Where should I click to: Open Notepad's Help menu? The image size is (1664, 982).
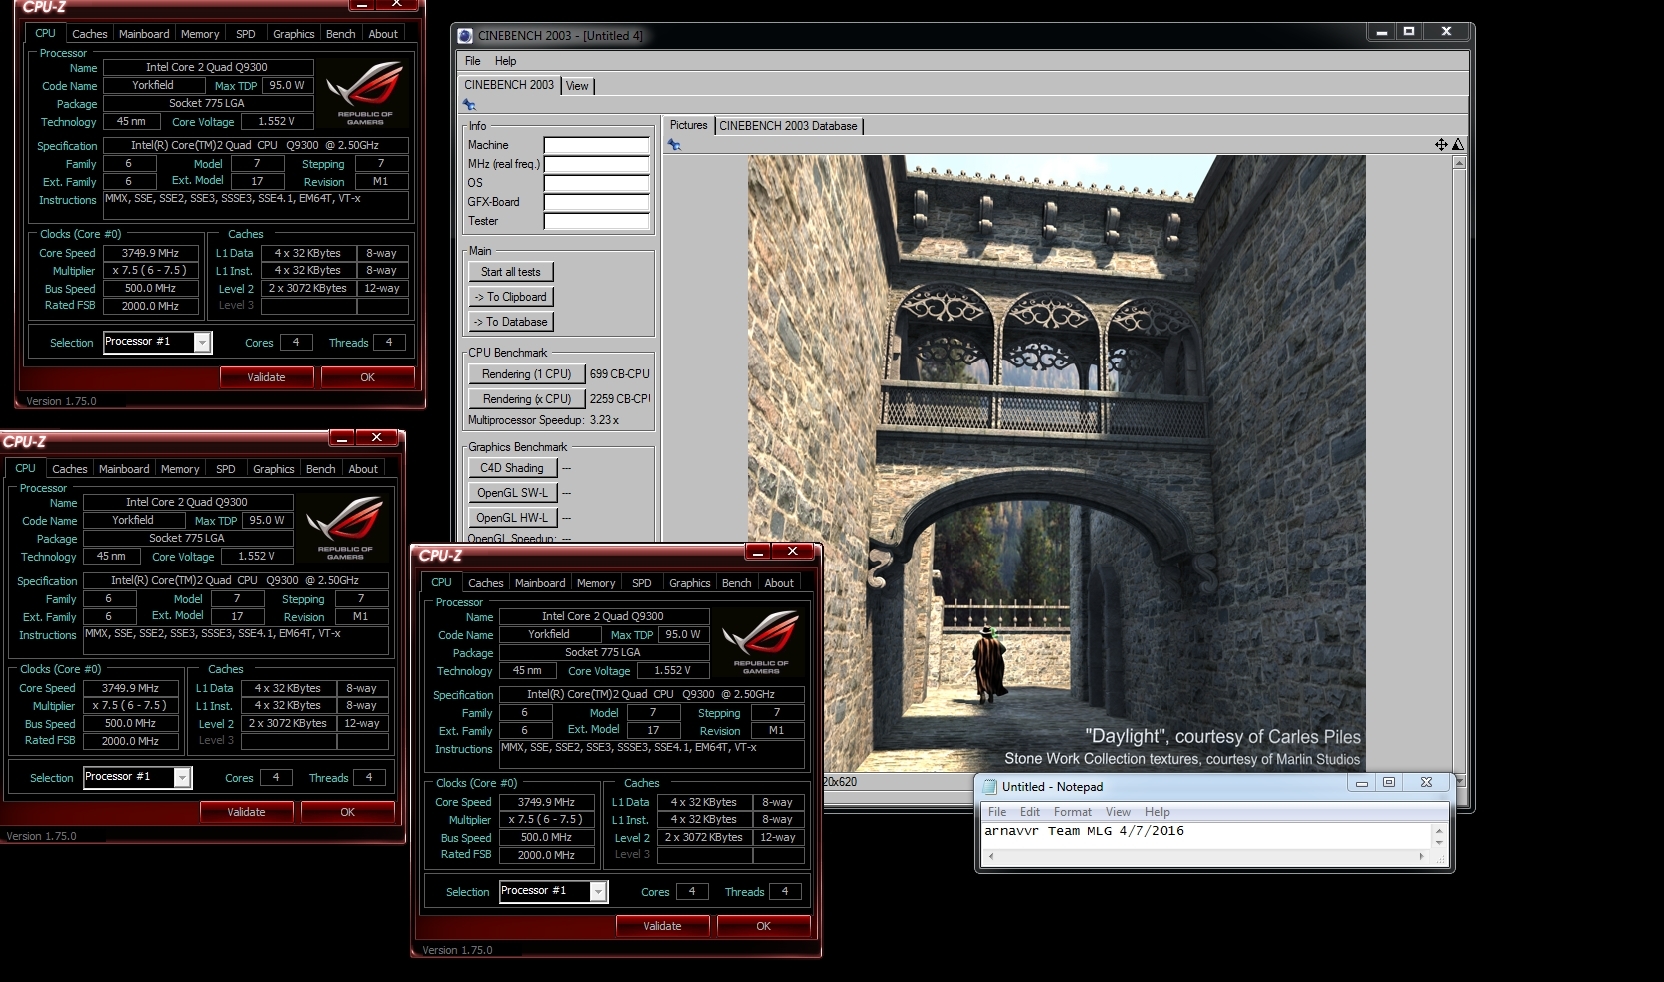[1157, 812]
